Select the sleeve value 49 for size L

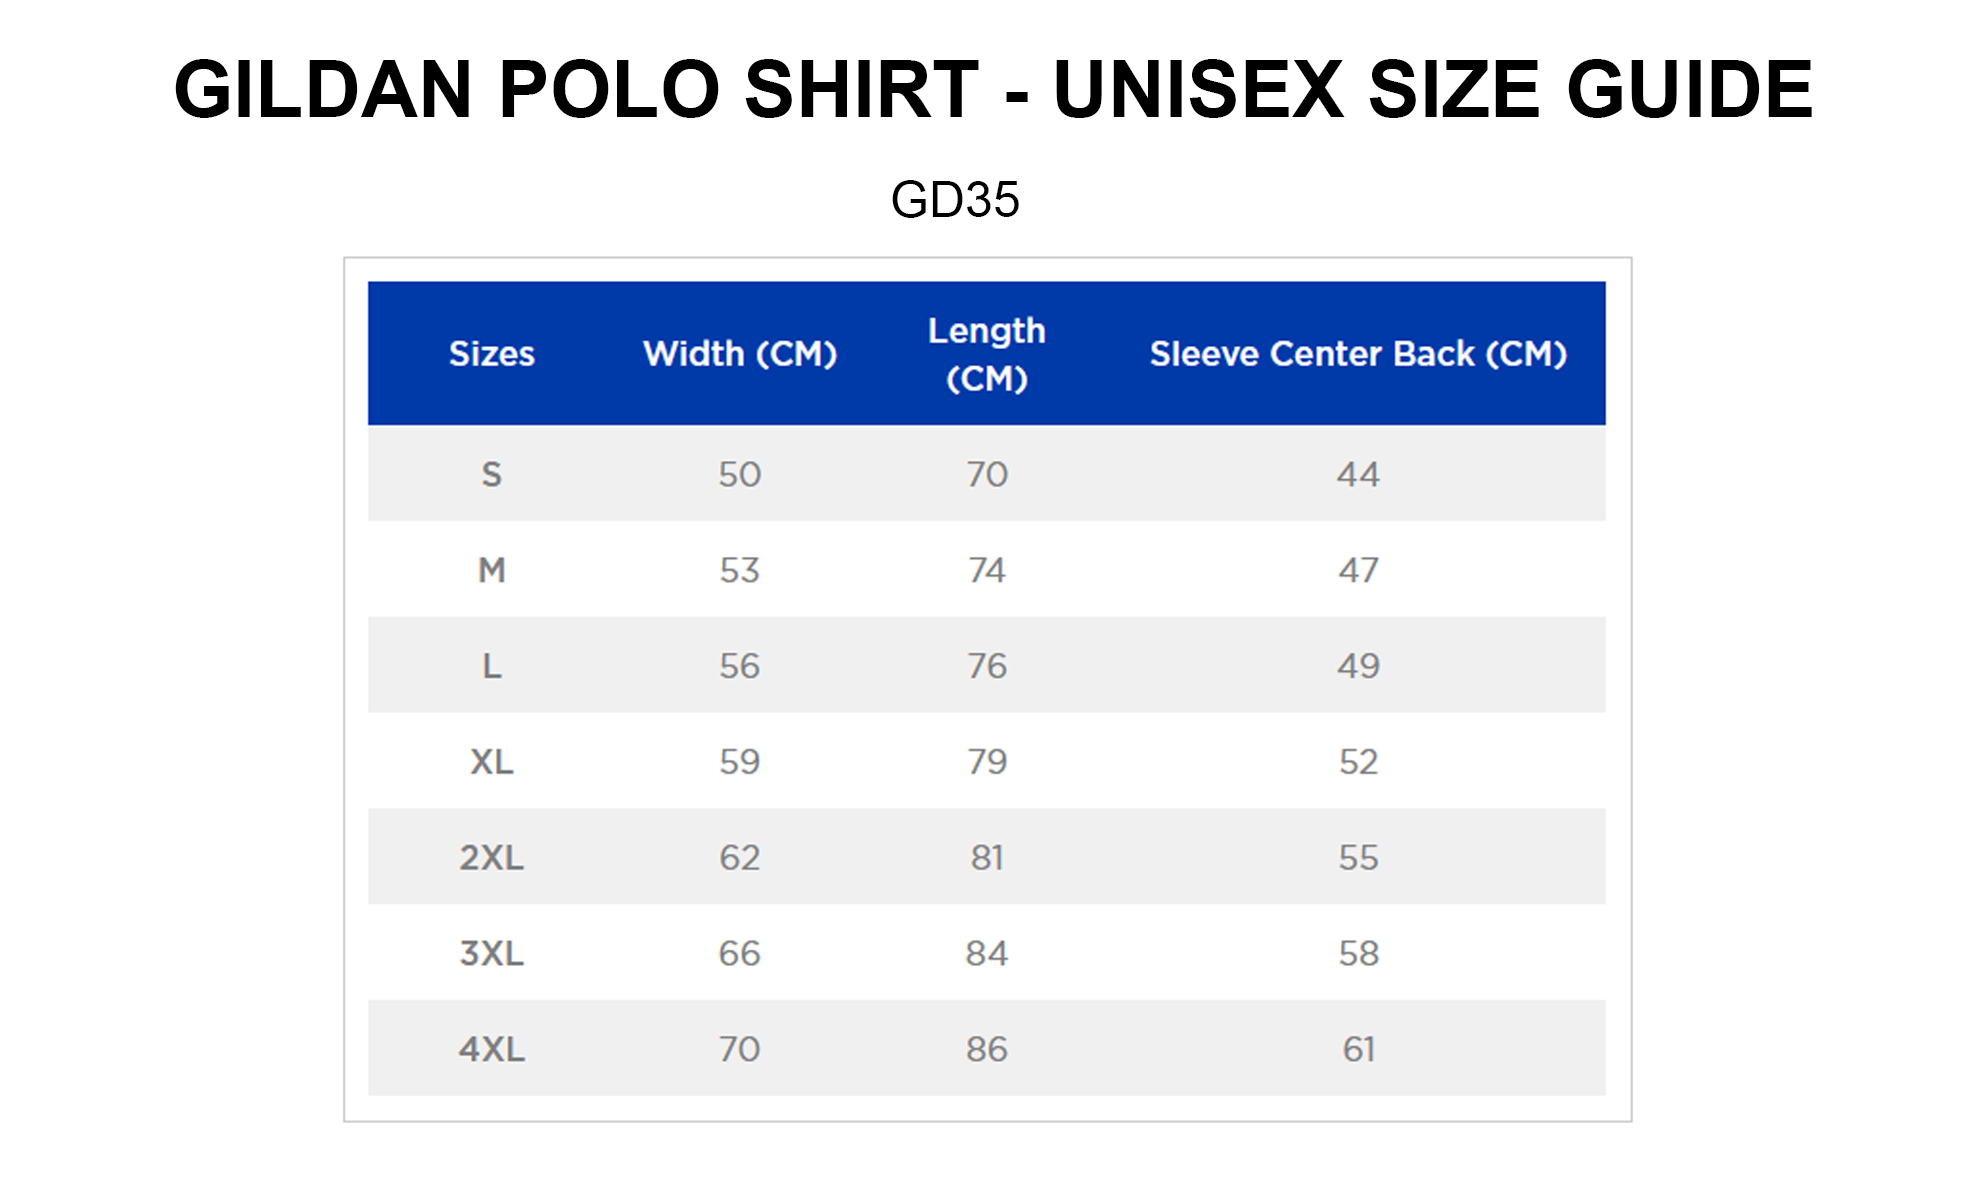(1358, 666)
